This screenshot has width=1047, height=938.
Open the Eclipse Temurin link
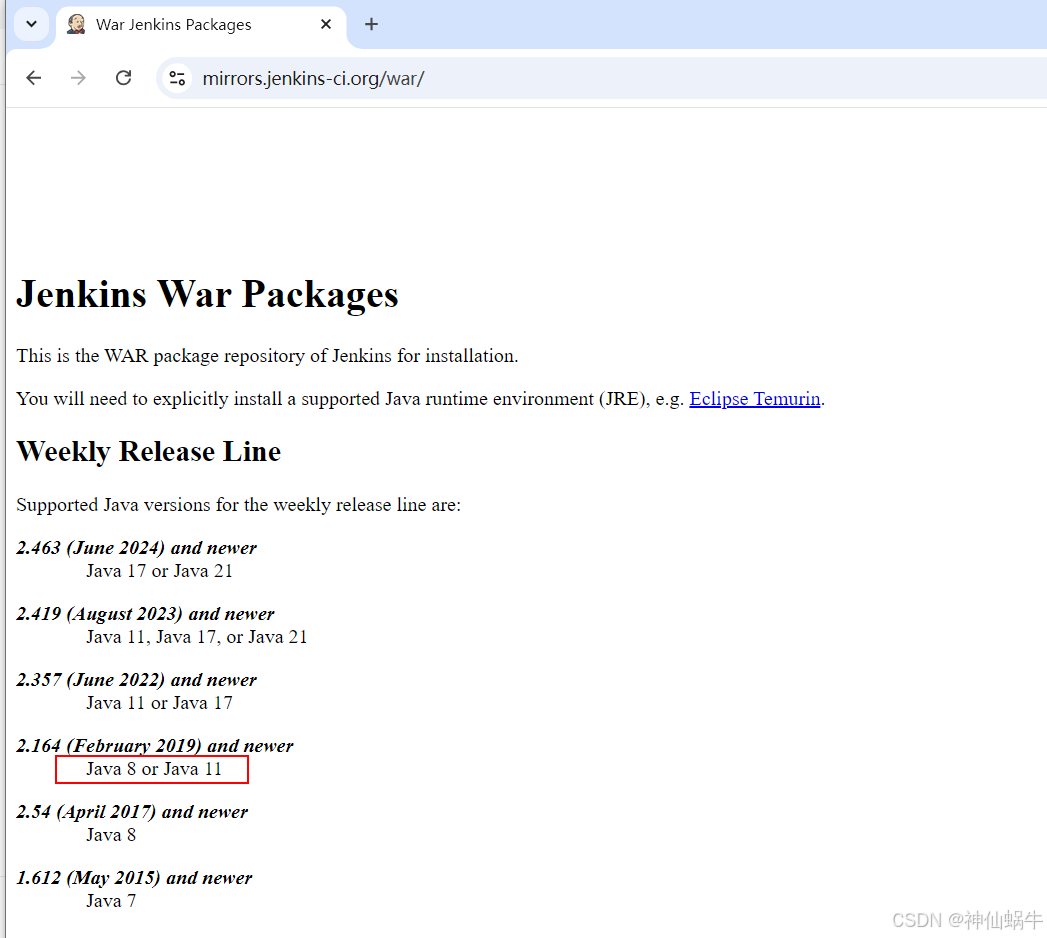coord(755,399)
